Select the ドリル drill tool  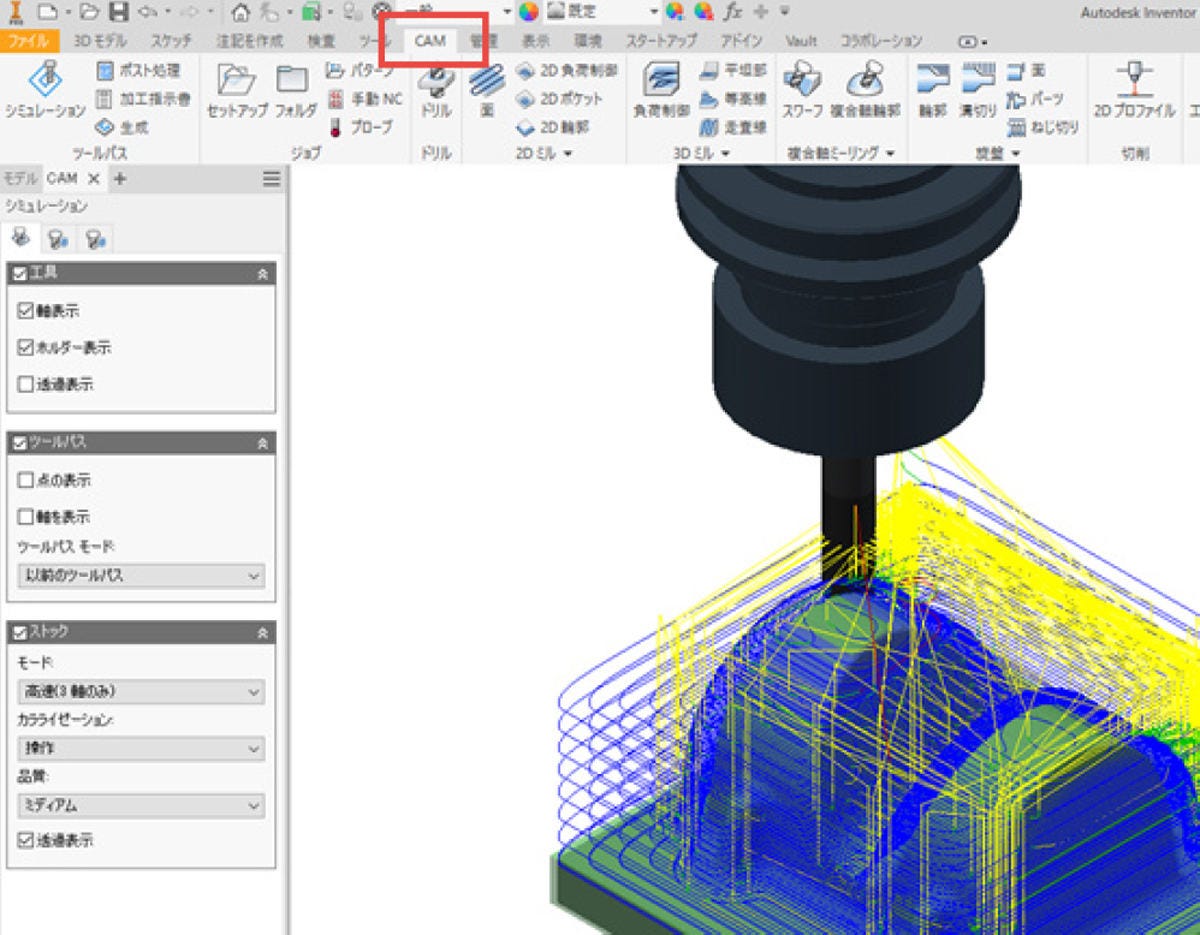click(435, 89)
